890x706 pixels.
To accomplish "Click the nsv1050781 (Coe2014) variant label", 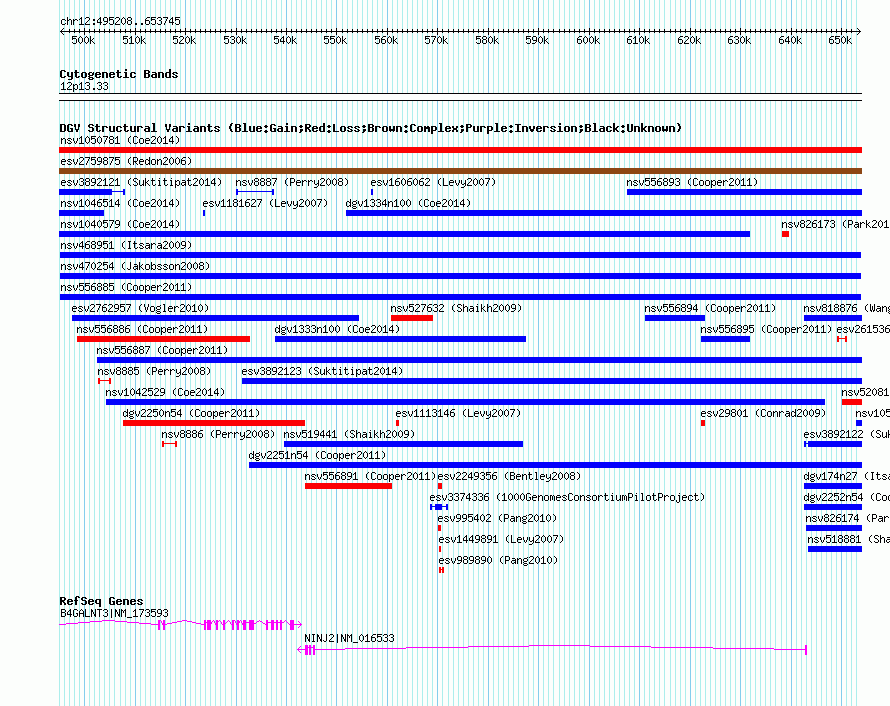I will pyautogui.click(x=120, y=140).
